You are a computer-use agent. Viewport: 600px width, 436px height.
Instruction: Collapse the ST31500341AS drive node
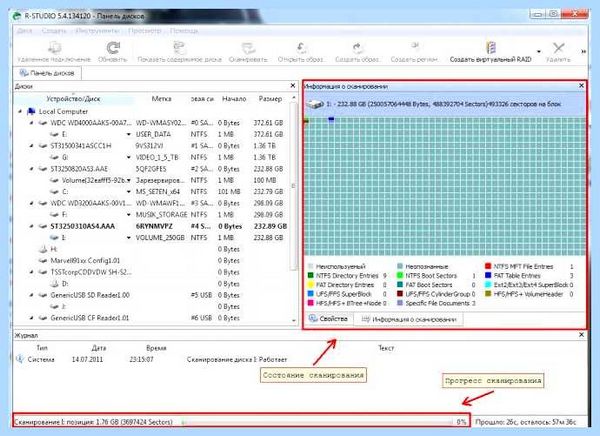31,146
